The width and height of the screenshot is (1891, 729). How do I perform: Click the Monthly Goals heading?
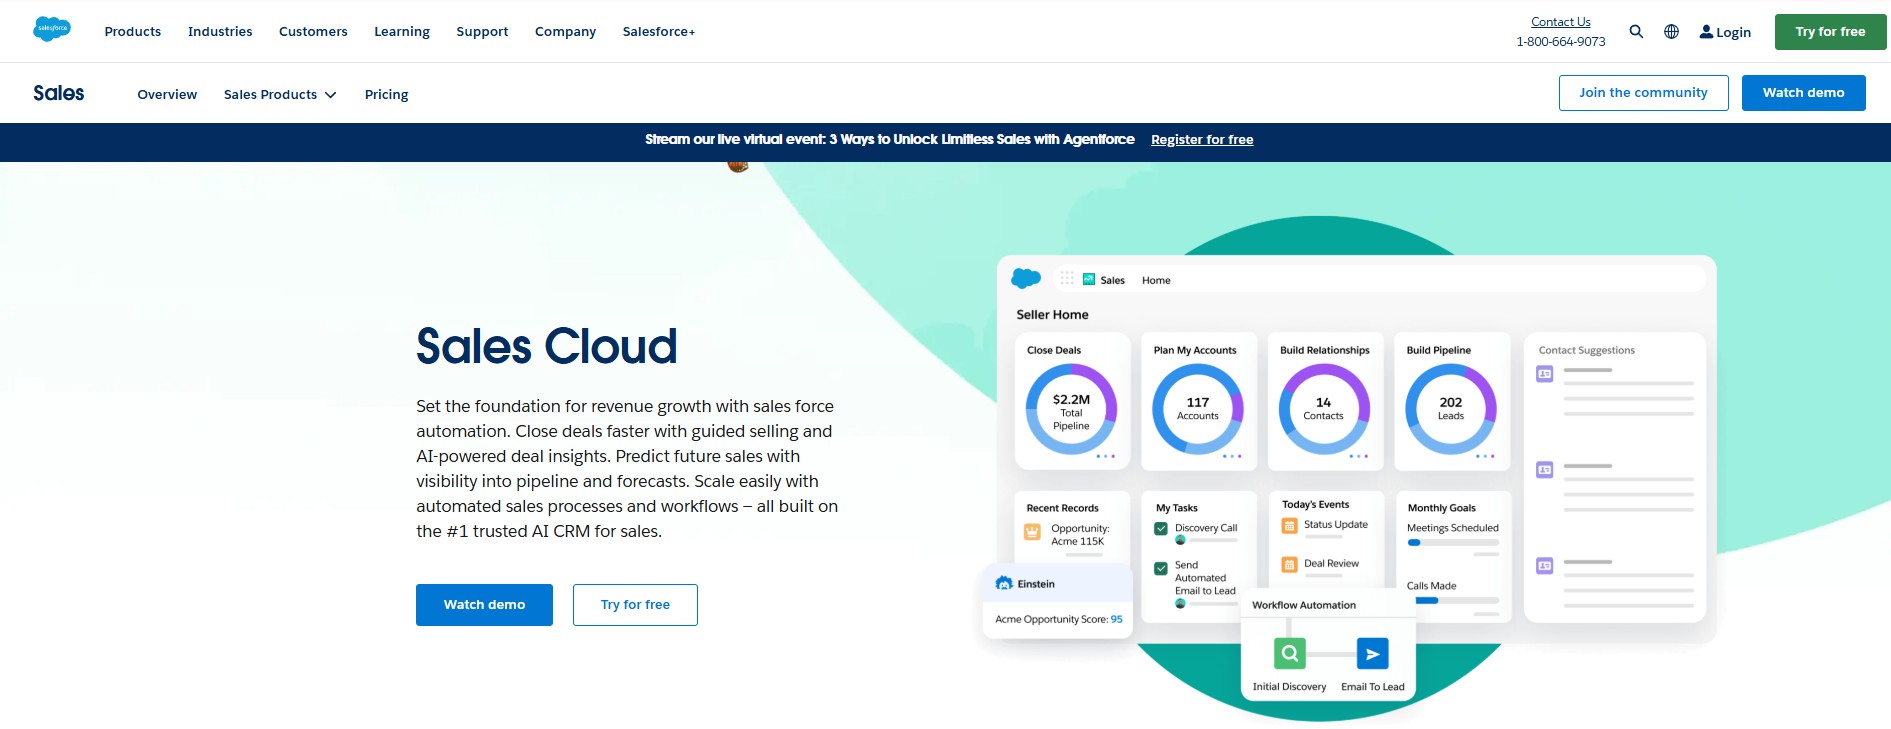[1441, 508]
